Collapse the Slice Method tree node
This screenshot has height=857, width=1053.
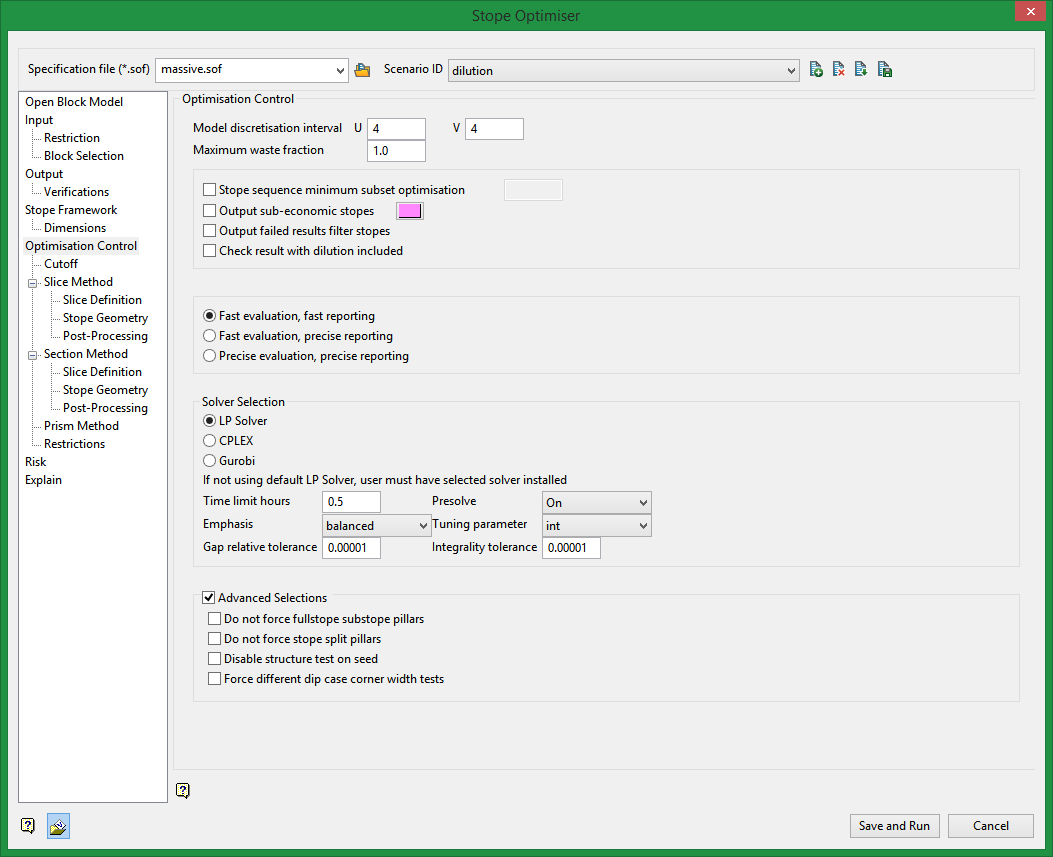click(x=32, y=282)
